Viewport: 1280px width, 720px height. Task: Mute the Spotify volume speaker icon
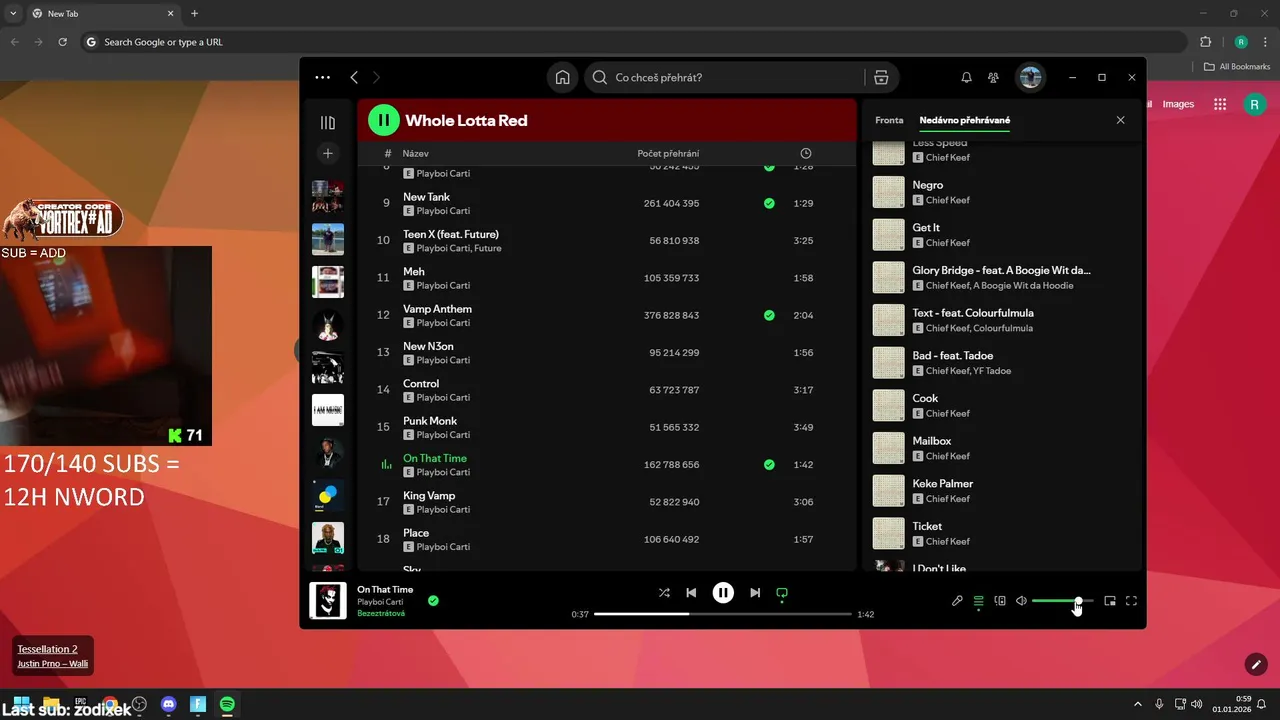[x=1021, y=601]
